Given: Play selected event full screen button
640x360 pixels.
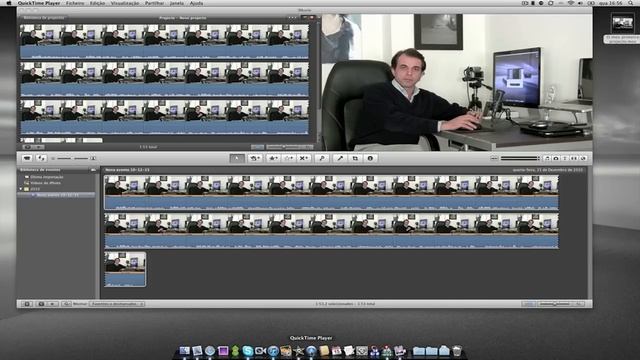Looking at the screenshot, I should pyautogui.click(x=41, y=304).
